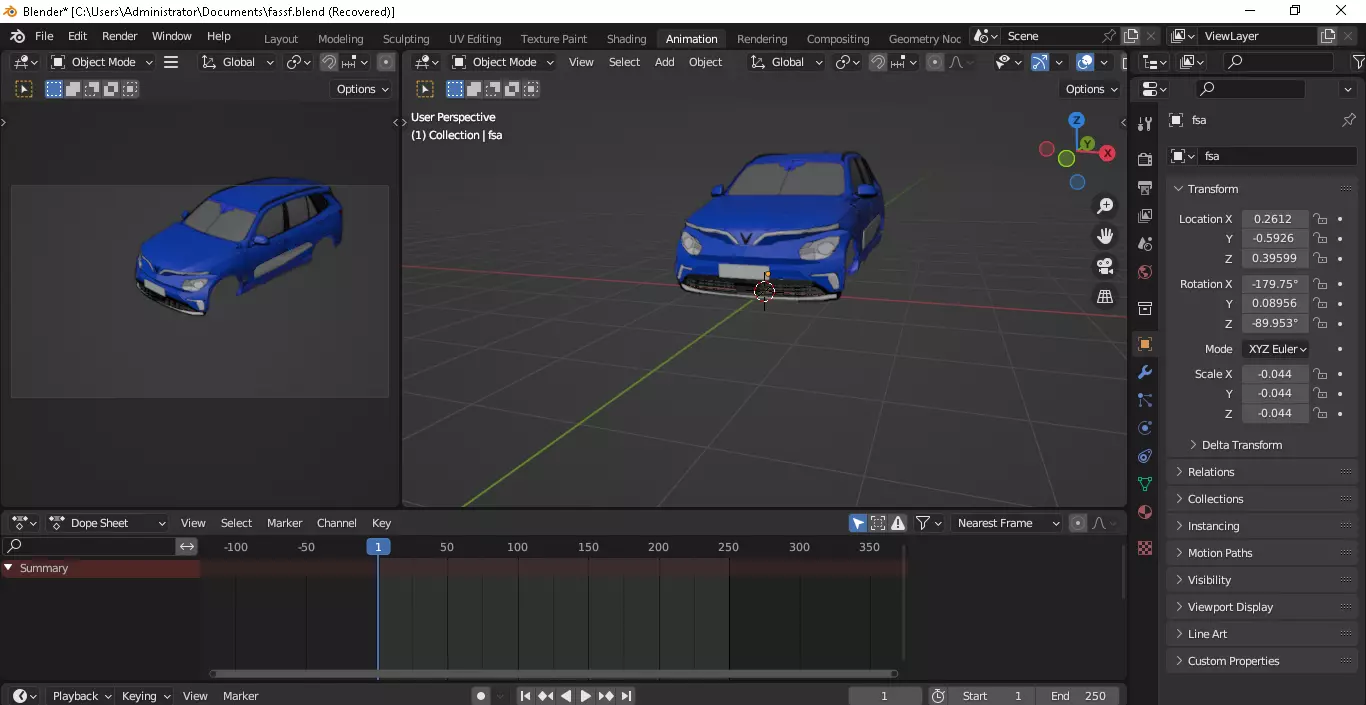
Task: Toggle Only Show Selected in Dope Sheet
Action: [858, 523]
